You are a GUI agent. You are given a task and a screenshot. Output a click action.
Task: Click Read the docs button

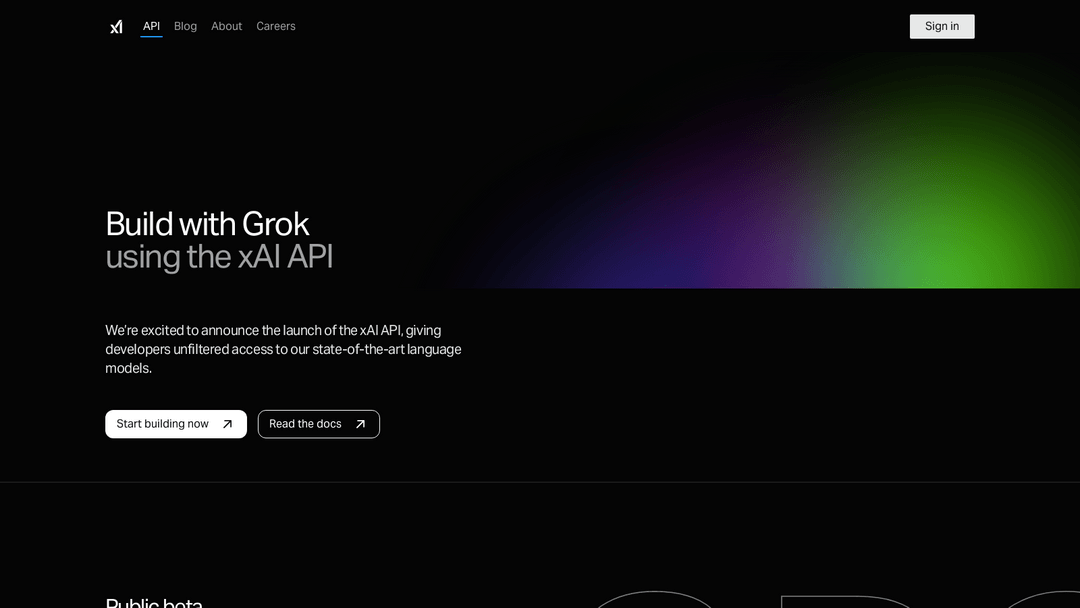click(x=318, y=424)
